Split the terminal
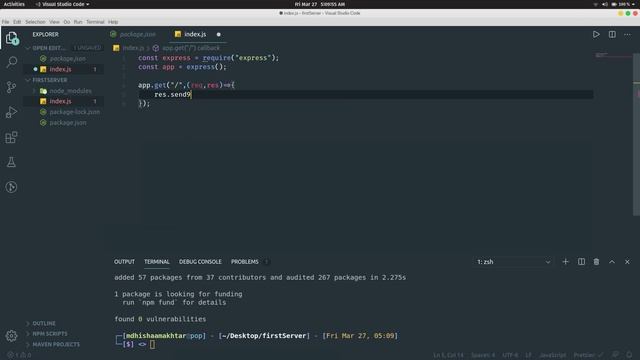The height and width of the screenshot is (360, 640). click(x=581, y=262)
